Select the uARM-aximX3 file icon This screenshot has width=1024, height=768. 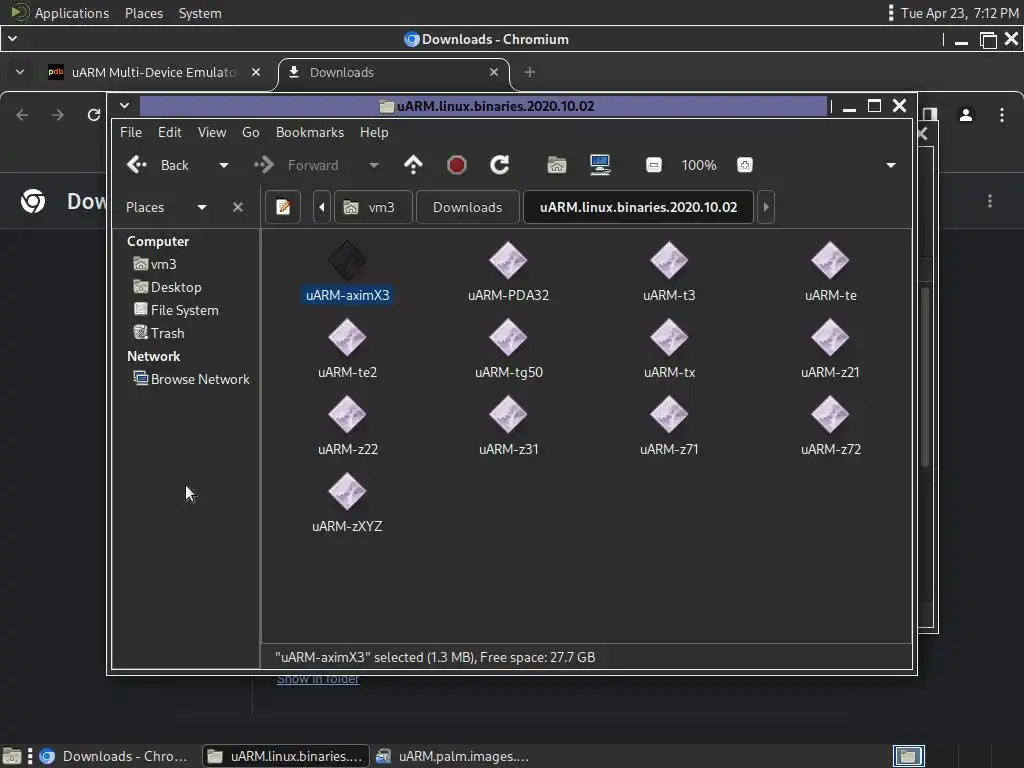[x=347, y=261]
